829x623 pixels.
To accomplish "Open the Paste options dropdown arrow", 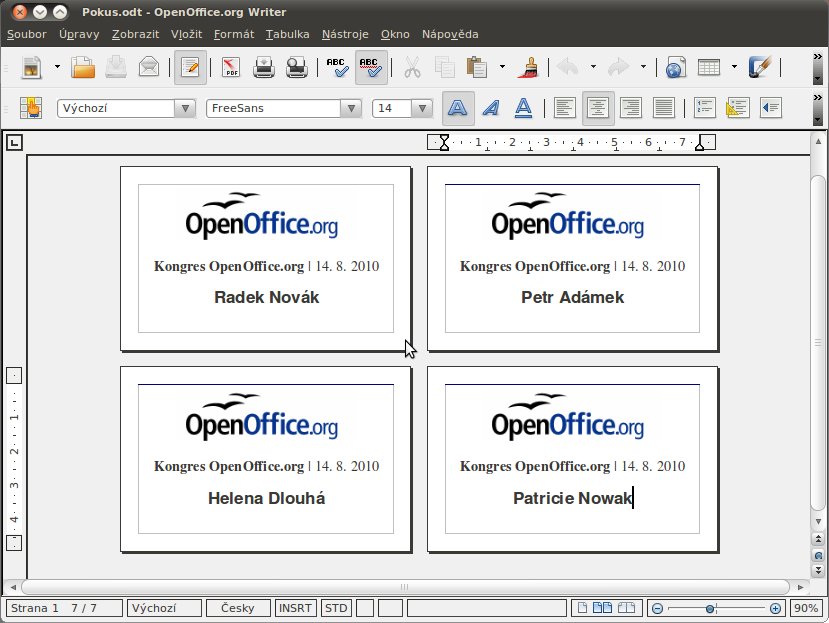I will tap(502, 67).
